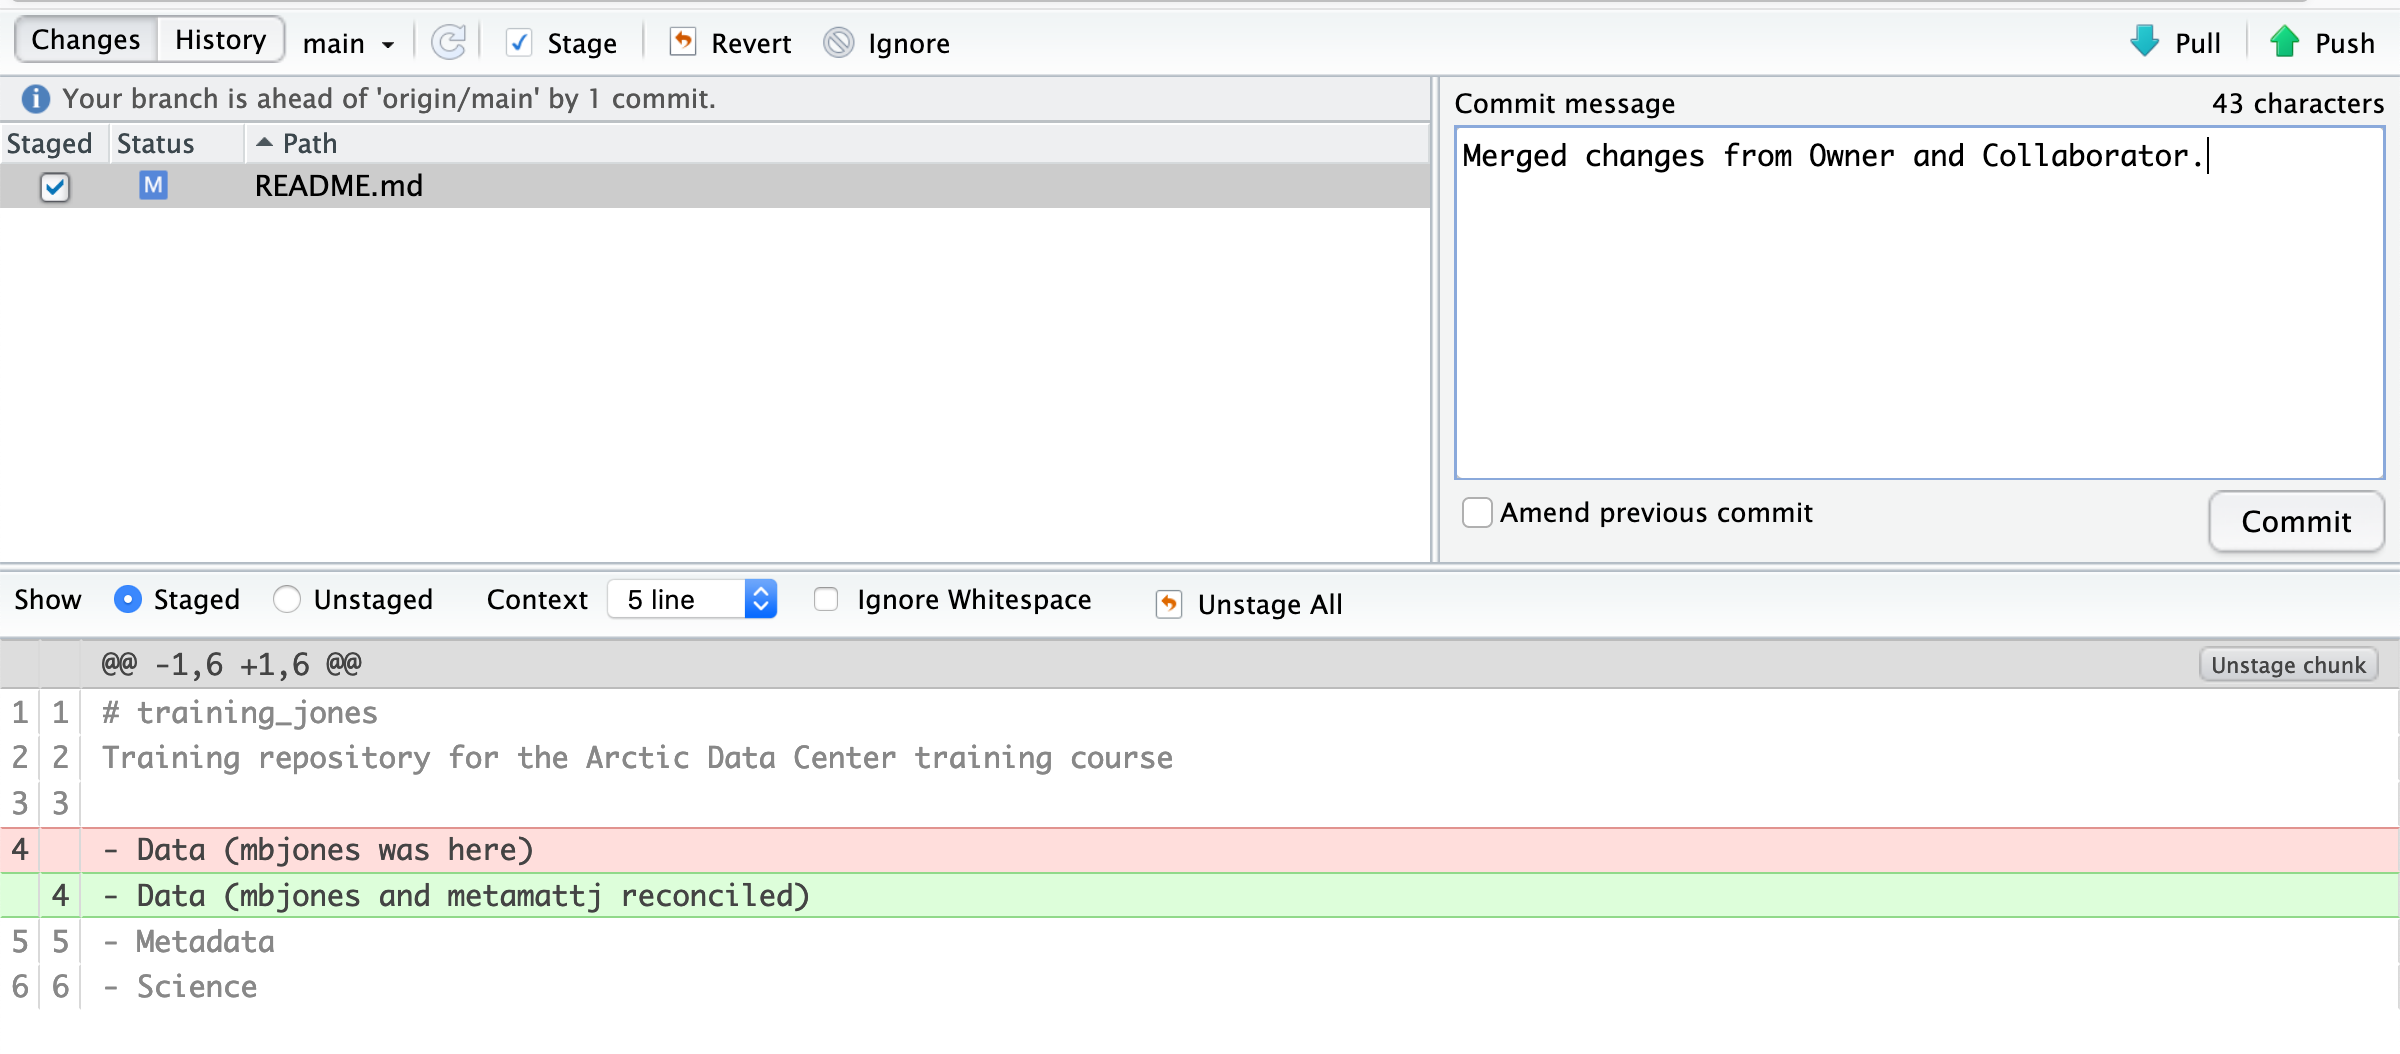Click the Unstage chunk button
Viewport: 2400px width, 1054px height.
tap(2288, 665)
